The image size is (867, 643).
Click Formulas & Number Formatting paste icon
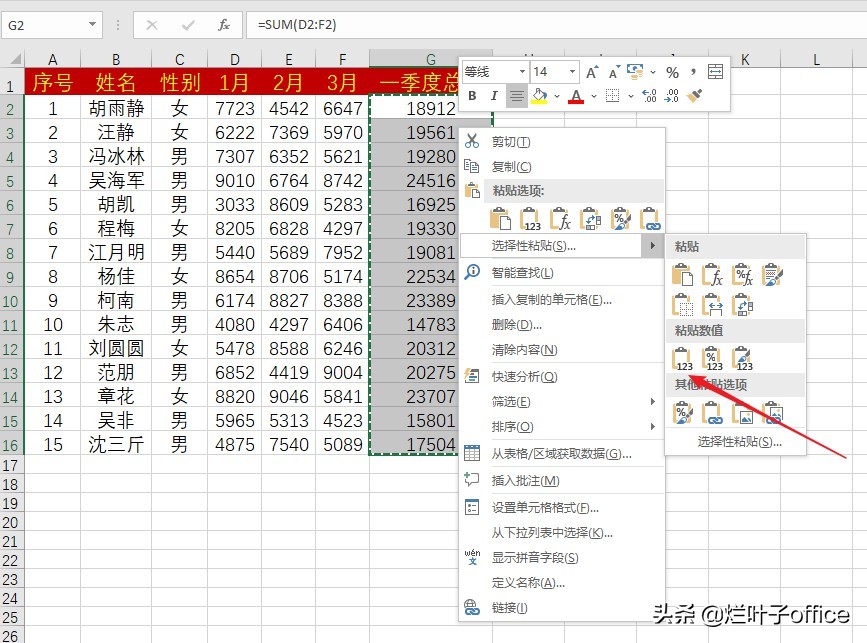pyautogui.click(x=742, y=274)
